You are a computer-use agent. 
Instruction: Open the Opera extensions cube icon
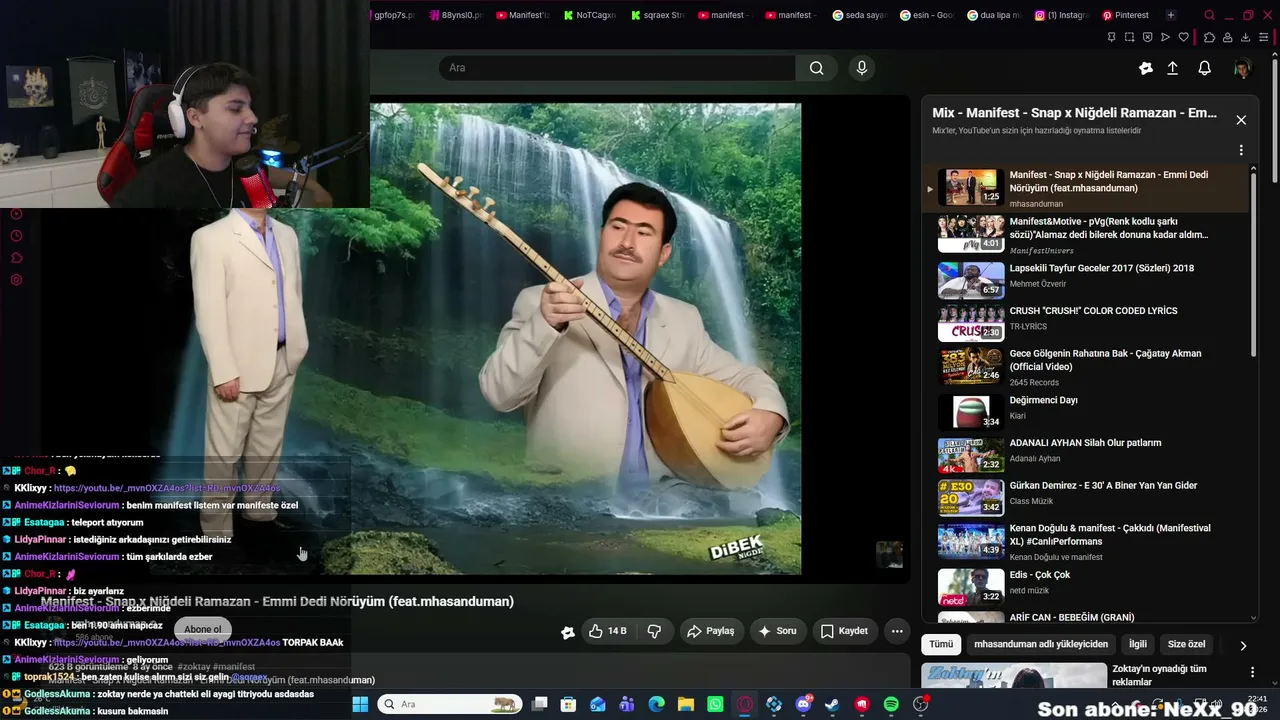click(x=1209, y=37)
